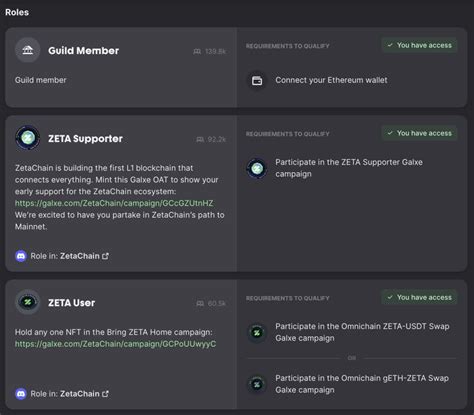The height and width of the screenshot is (415, 474).
Task: Click ZETA User's You have access badge
Action: click(x=419, y=297)
